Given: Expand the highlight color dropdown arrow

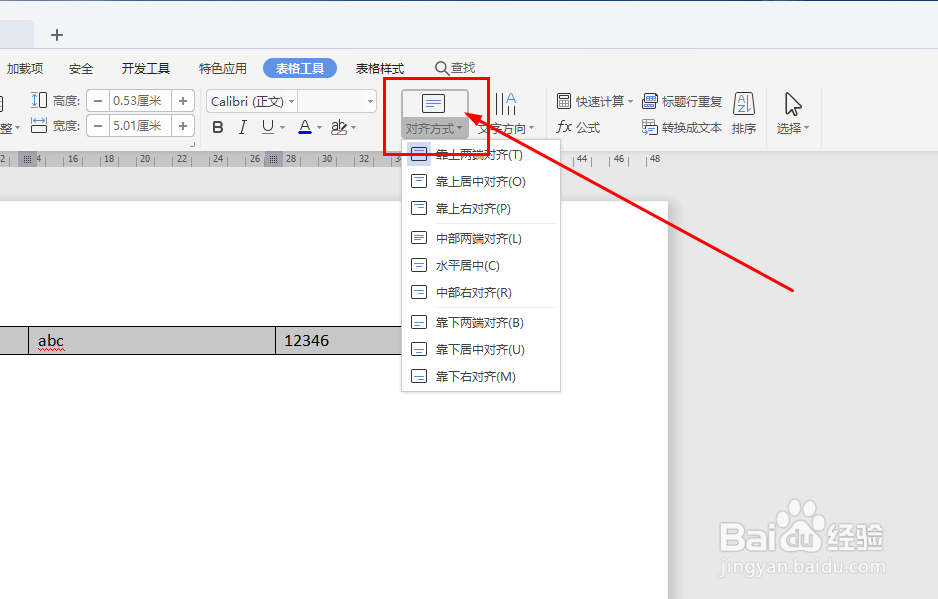Looking at the screenshot, I should [x=354, y=127].
